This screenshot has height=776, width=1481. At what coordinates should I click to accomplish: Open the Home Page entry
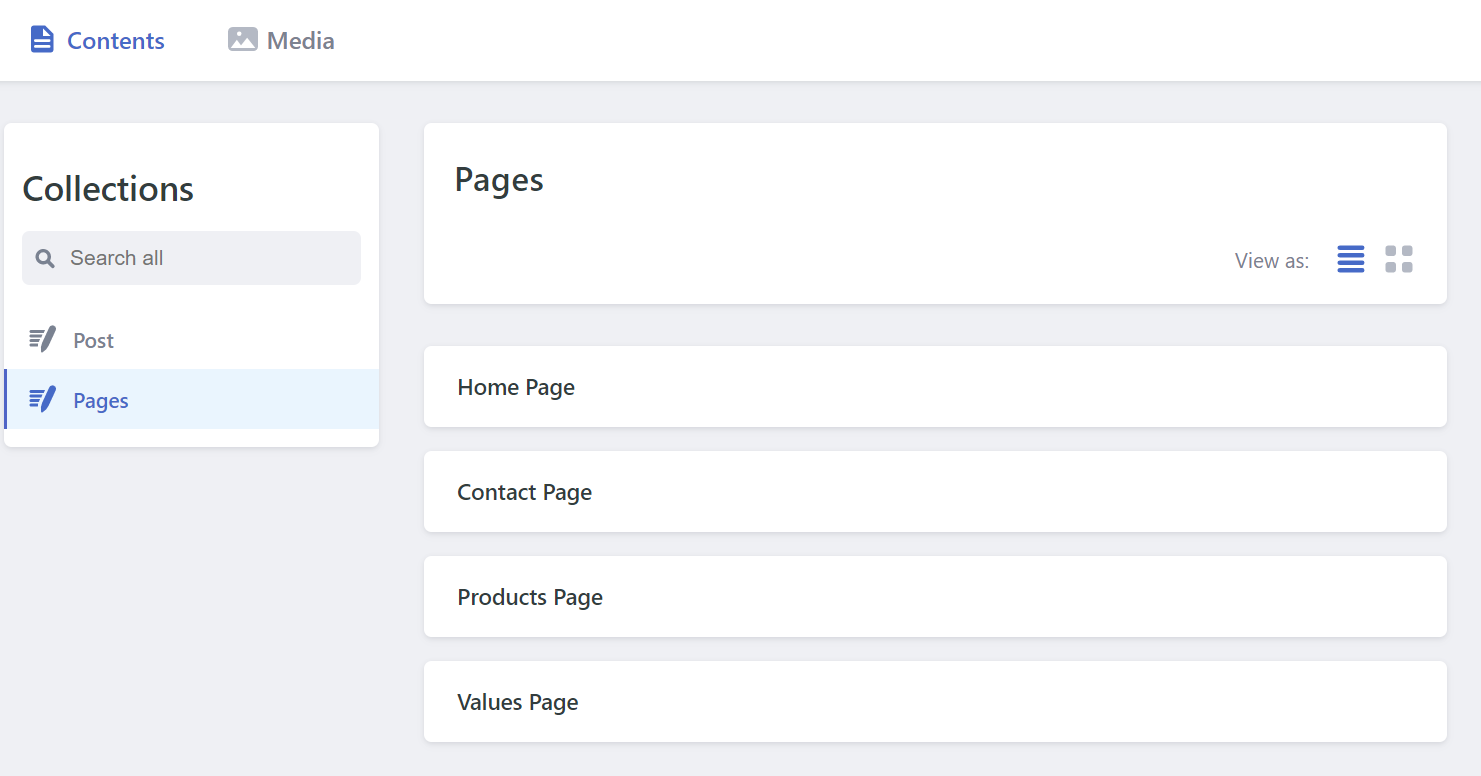pyautogui.click(x=516, y=387)
